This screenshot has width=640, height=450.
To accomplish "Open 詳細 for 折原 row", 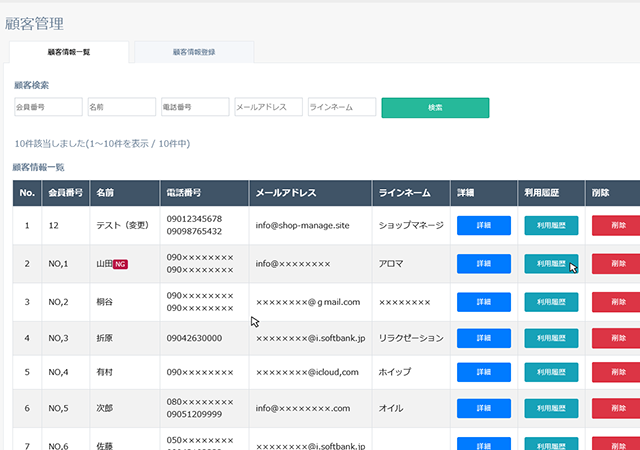I will [484, 338].
